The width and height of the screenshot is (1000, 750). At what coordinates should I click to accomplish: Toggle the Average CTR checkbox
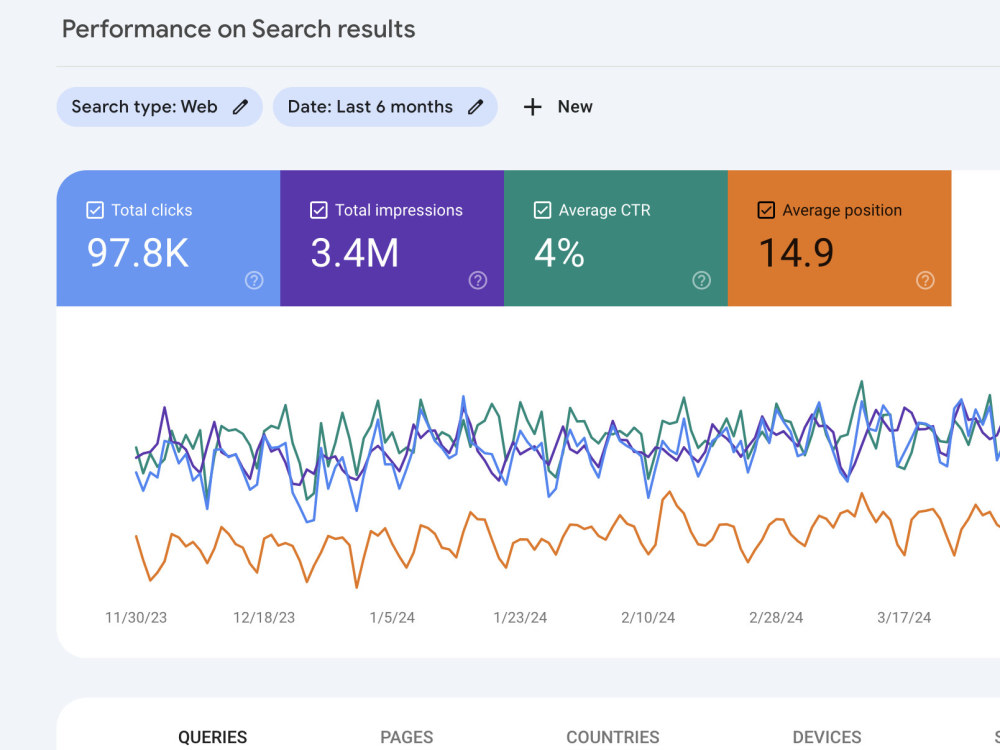(543, 210)
